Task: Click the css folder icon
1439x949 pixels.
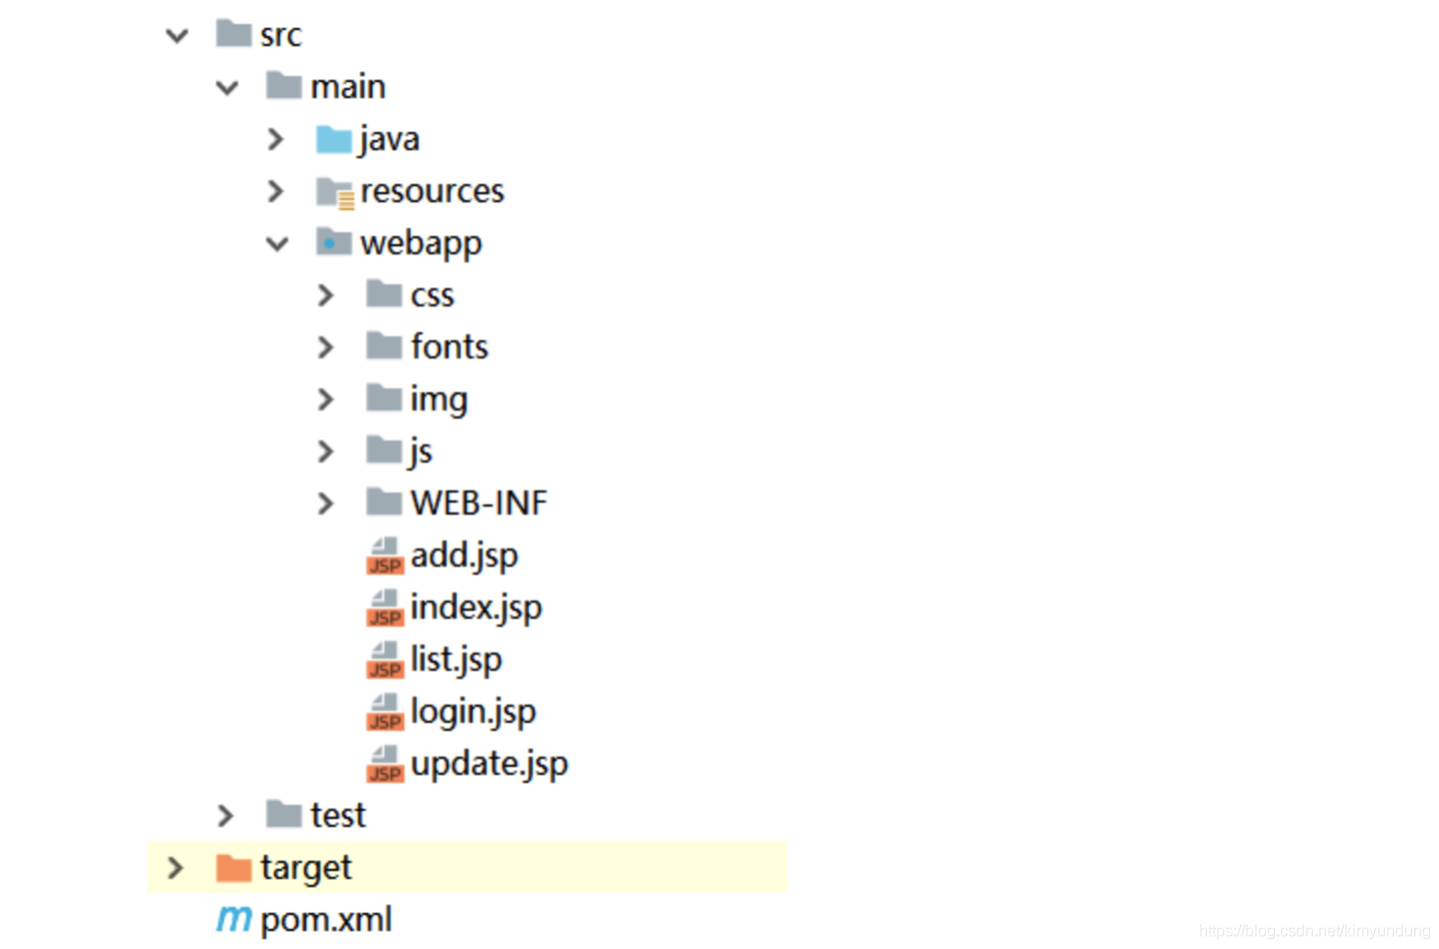Action: (x=384, y=294)
